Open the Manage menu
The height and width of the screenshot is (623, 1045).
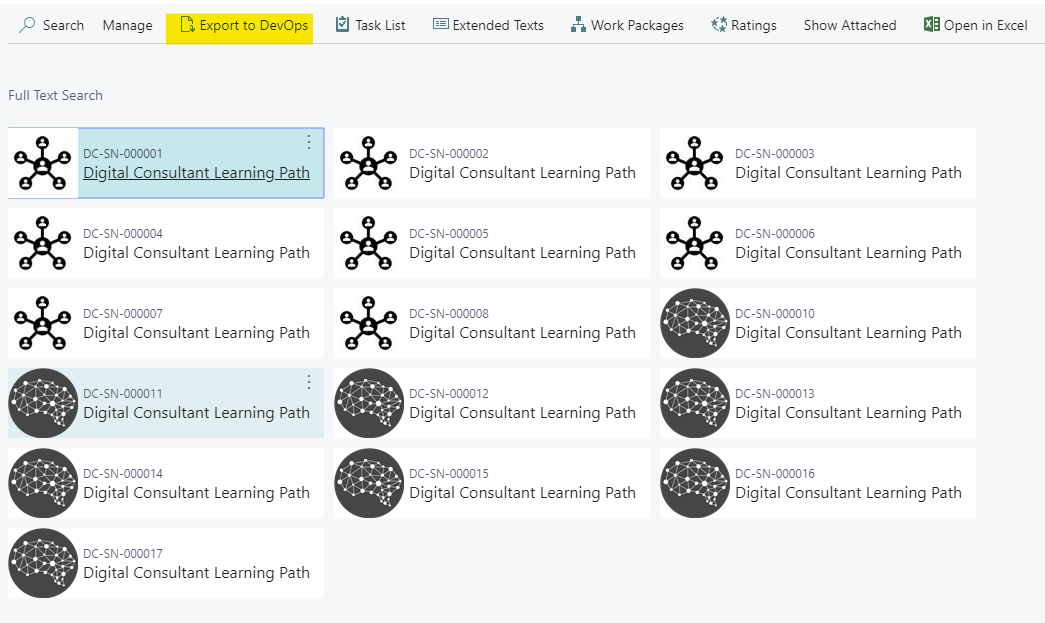pyautogui.click(x=127, y=25)
